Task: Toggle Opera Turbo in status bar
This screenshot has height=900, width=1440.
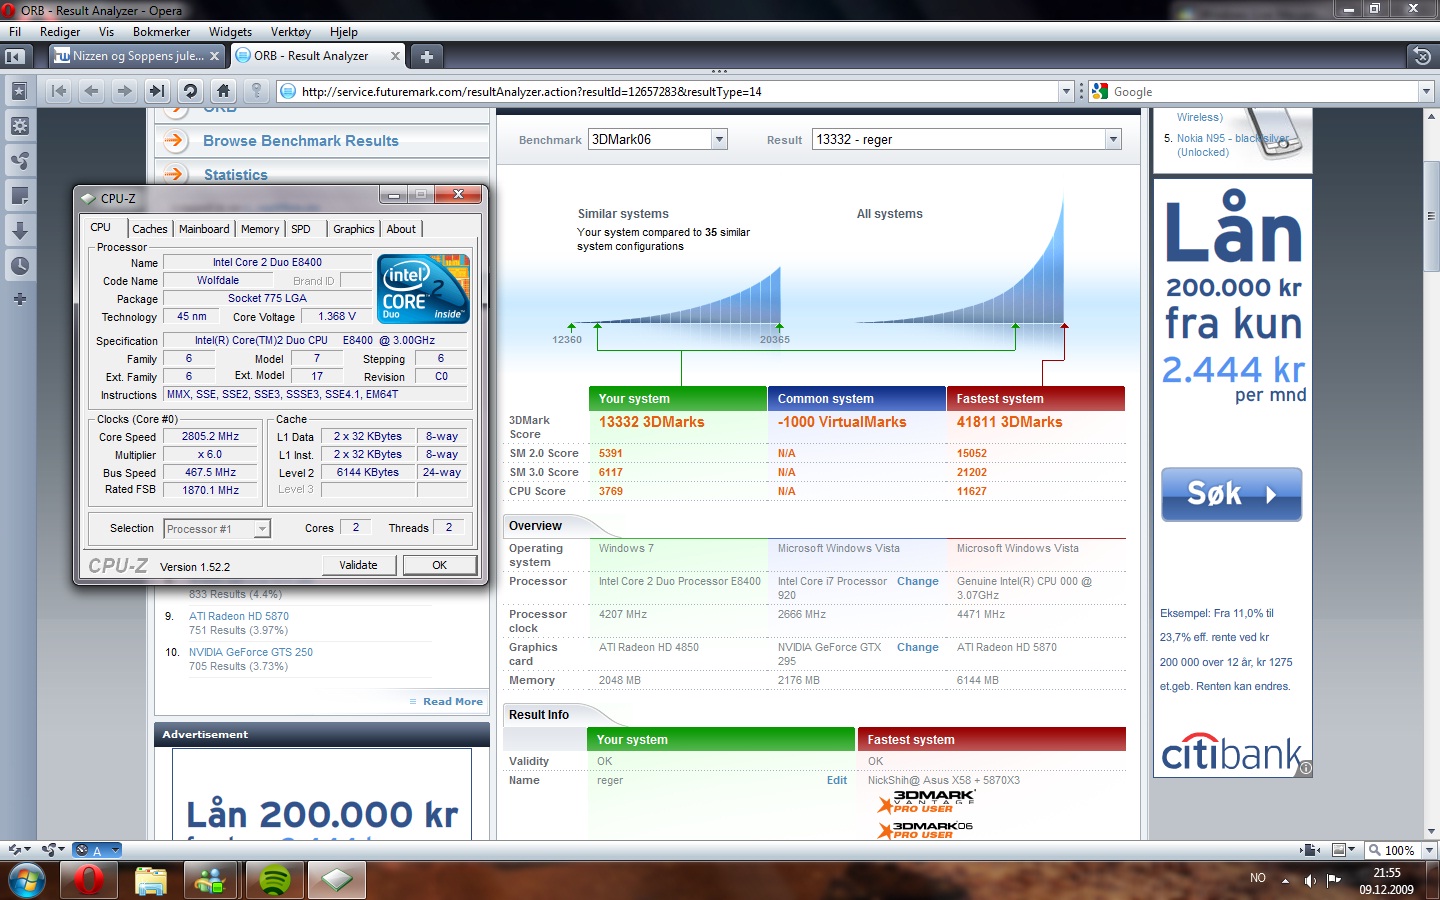Action: point(90,850)
